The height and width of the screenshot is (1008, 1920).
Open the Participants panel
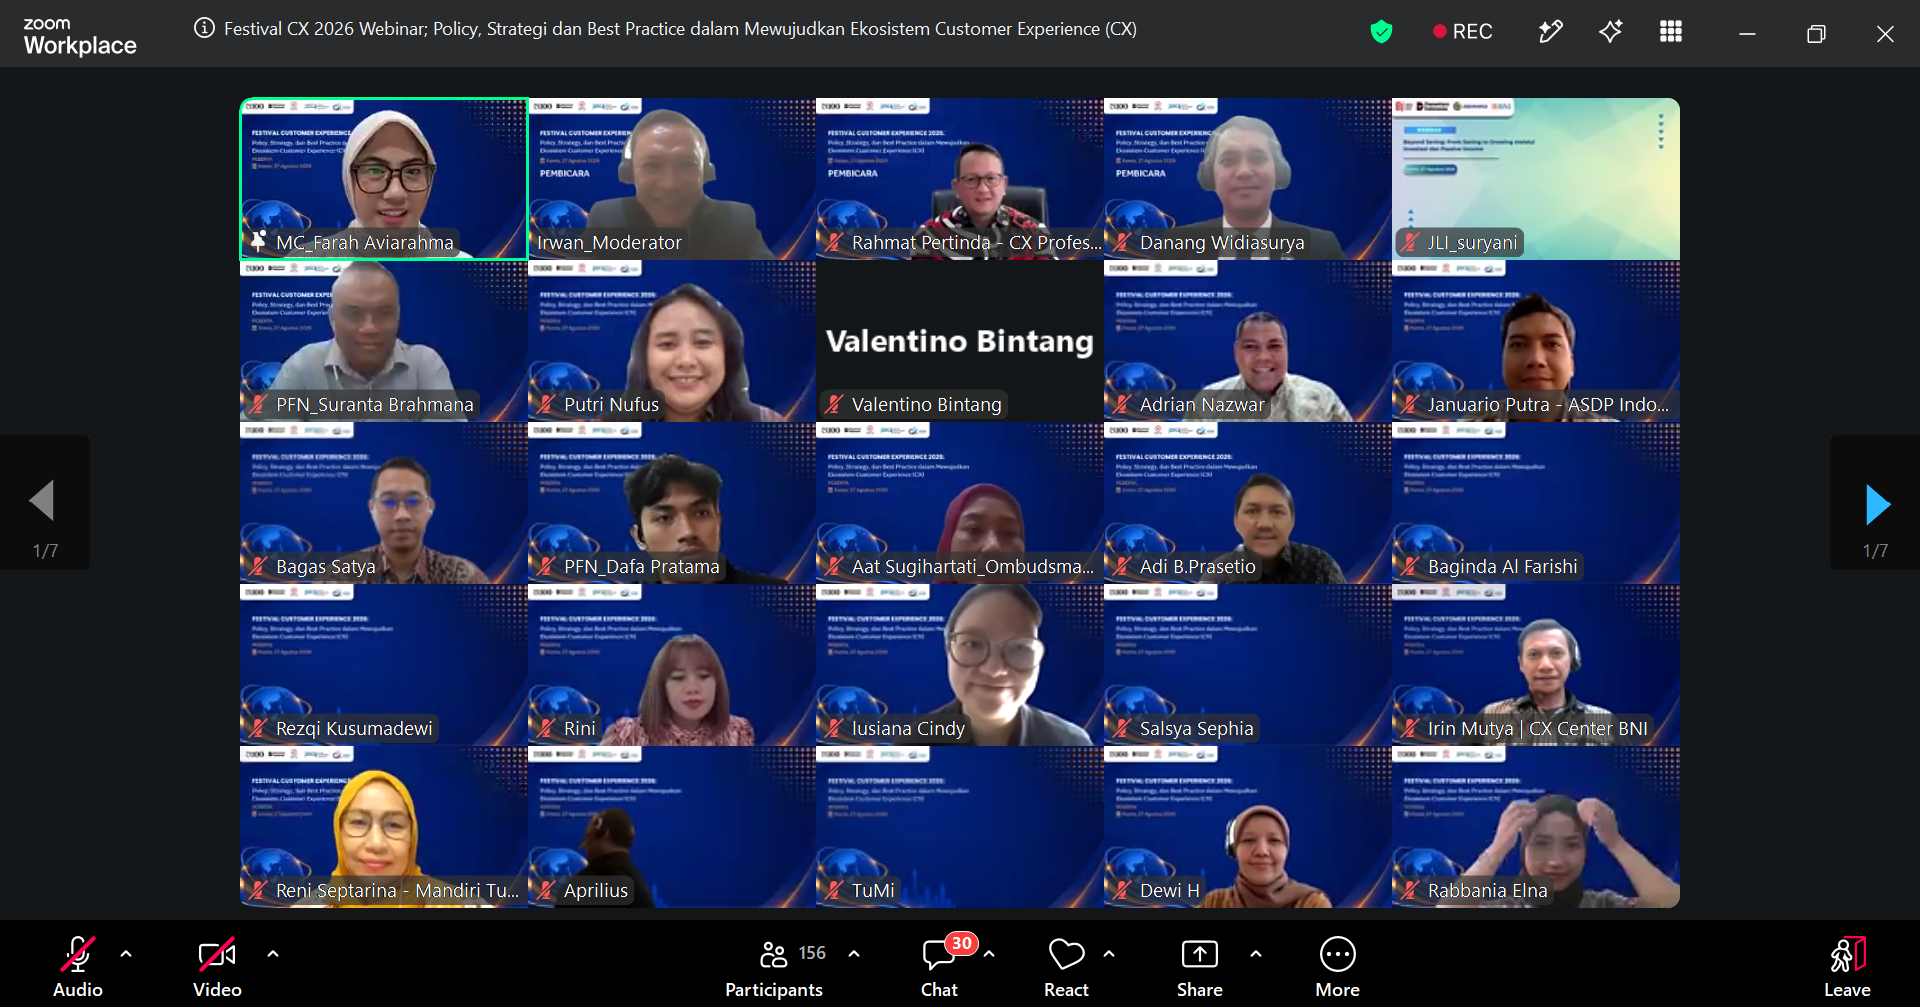pyautogui.click(x=774, y=966)
